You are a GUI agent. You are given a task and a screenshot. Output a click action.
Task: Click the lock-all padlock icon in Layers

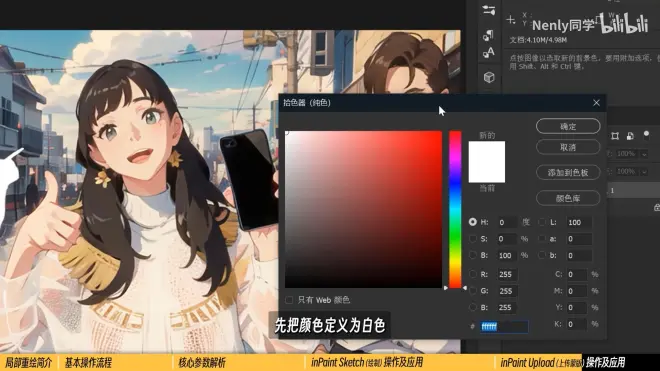(x=630, y=136)
